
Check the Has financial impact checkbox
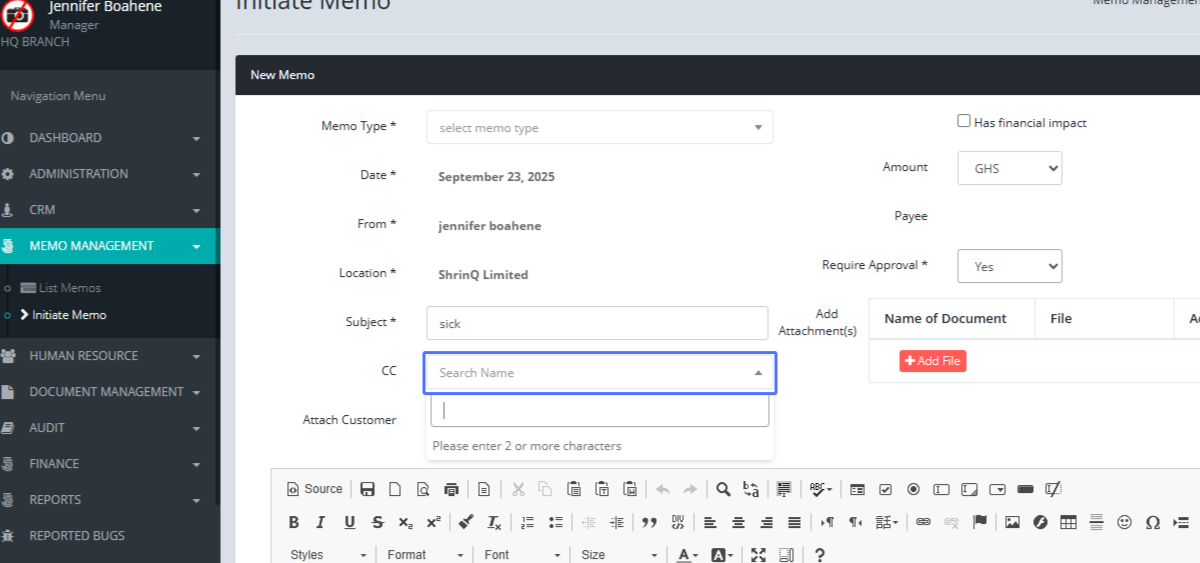click(964, 121)
